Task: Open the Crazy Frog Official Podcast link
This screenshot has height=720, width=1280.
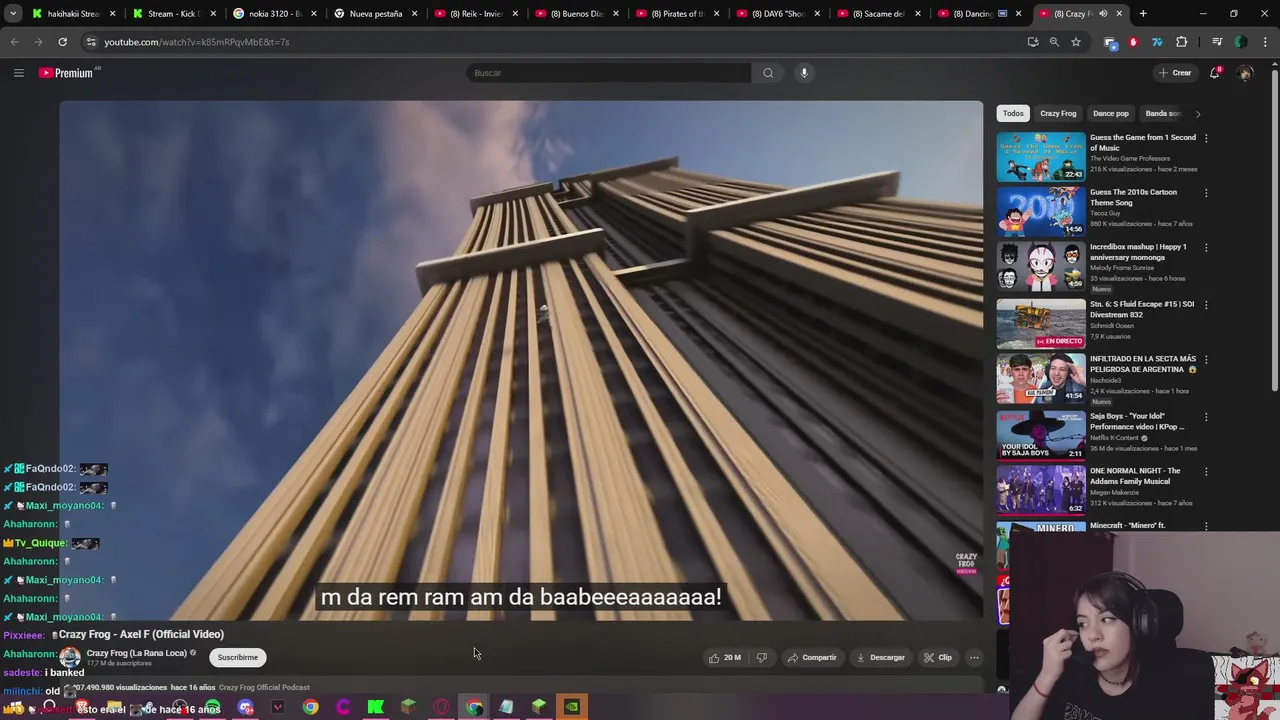Action: (264, 687)
